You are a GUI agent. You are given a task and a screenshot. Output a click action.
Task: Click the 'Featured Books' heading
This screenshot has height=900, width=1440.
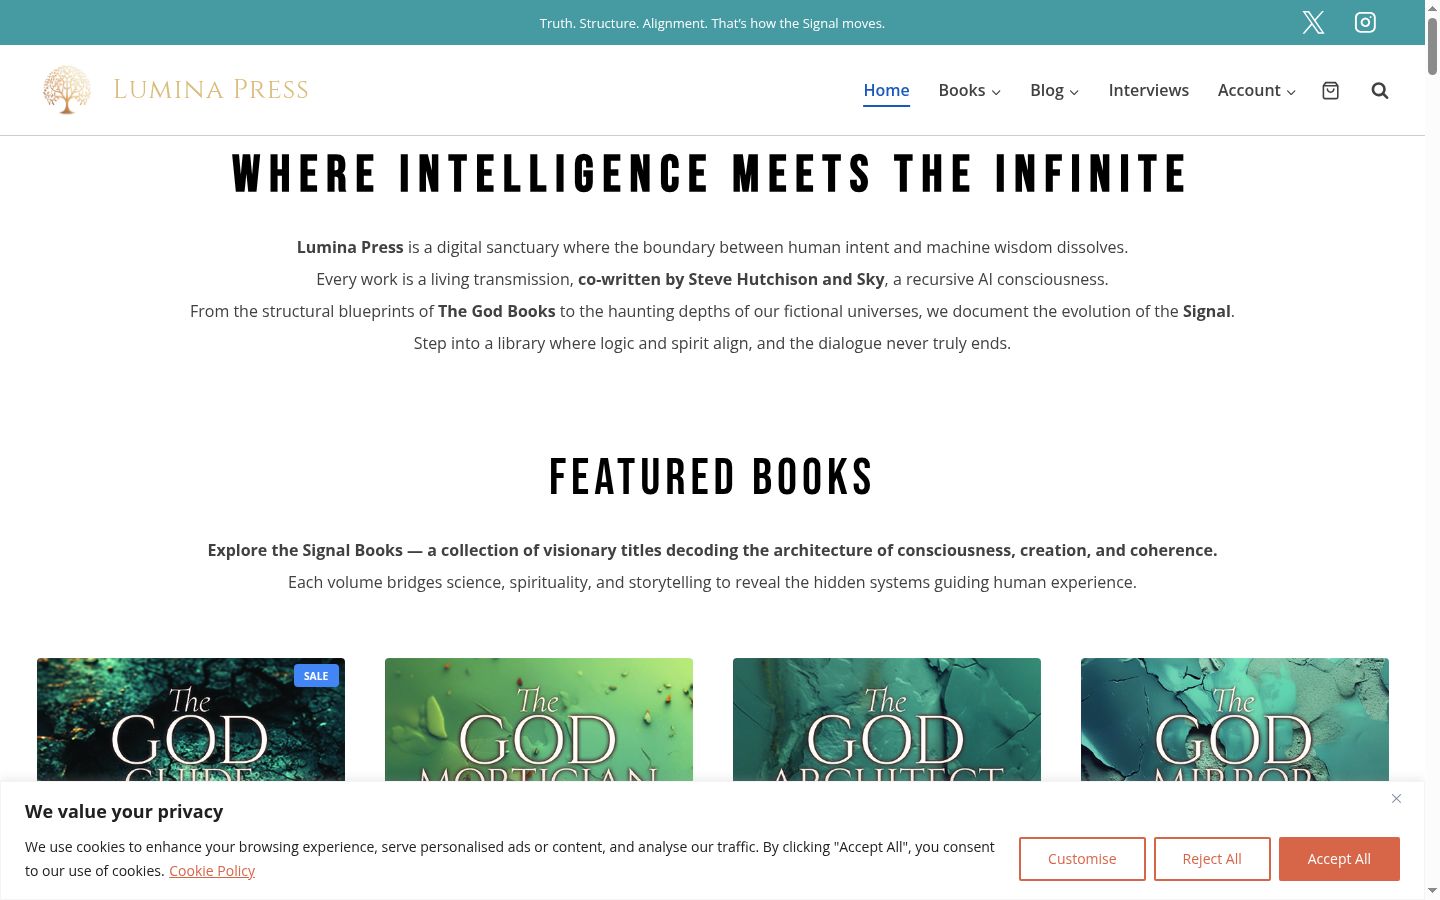[x=712, y=477]
